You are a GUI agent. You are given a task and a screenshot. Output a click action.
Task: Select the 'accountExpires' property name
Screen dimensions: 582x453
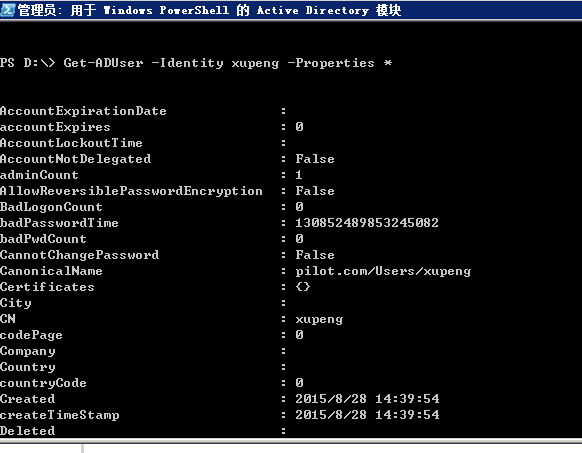(x=55, y=127)
